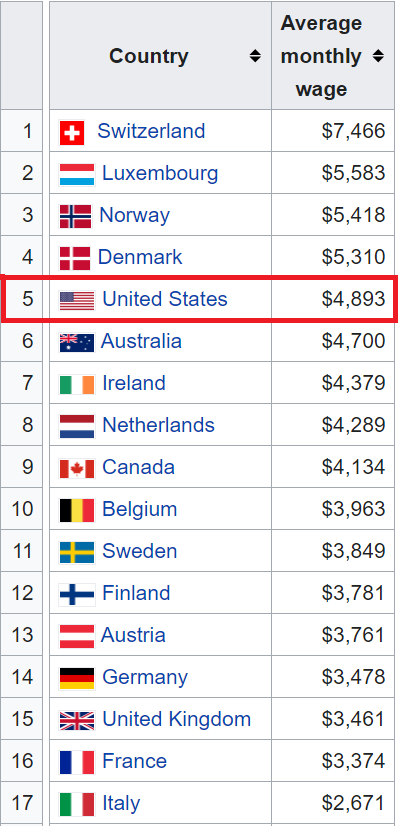399x826 pixels.
Task: Open the Finland link
Action: [136, 593]
